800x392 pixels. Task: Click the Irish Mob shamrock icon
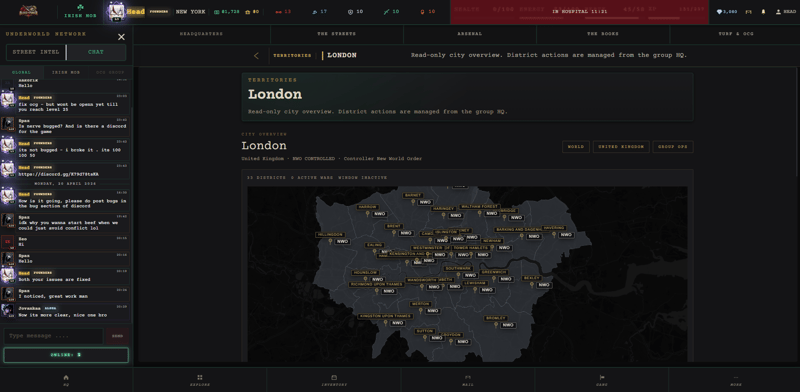(80, 8)
